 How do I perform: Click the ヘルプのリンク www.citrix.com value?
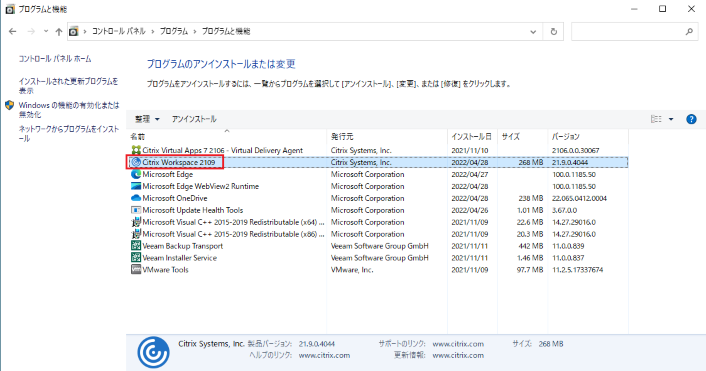click(x=324, y=355)
